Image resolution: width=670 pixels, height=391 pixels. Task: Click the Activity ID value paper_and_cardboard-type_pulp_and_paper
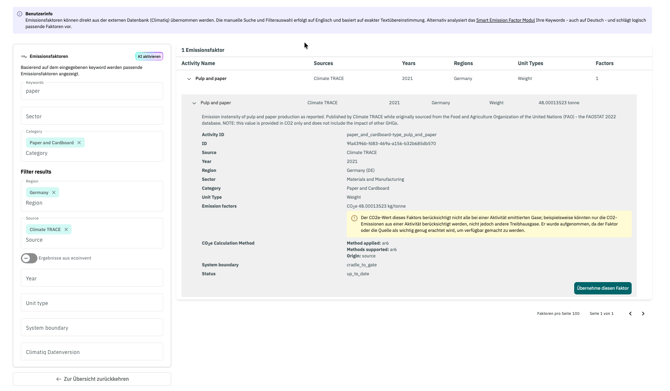(x=391, y=135)
